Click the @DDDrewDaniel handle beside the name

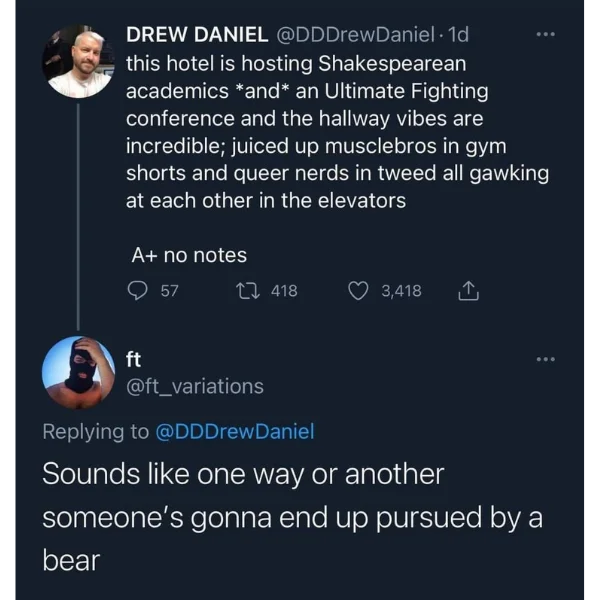coord(355,34)
